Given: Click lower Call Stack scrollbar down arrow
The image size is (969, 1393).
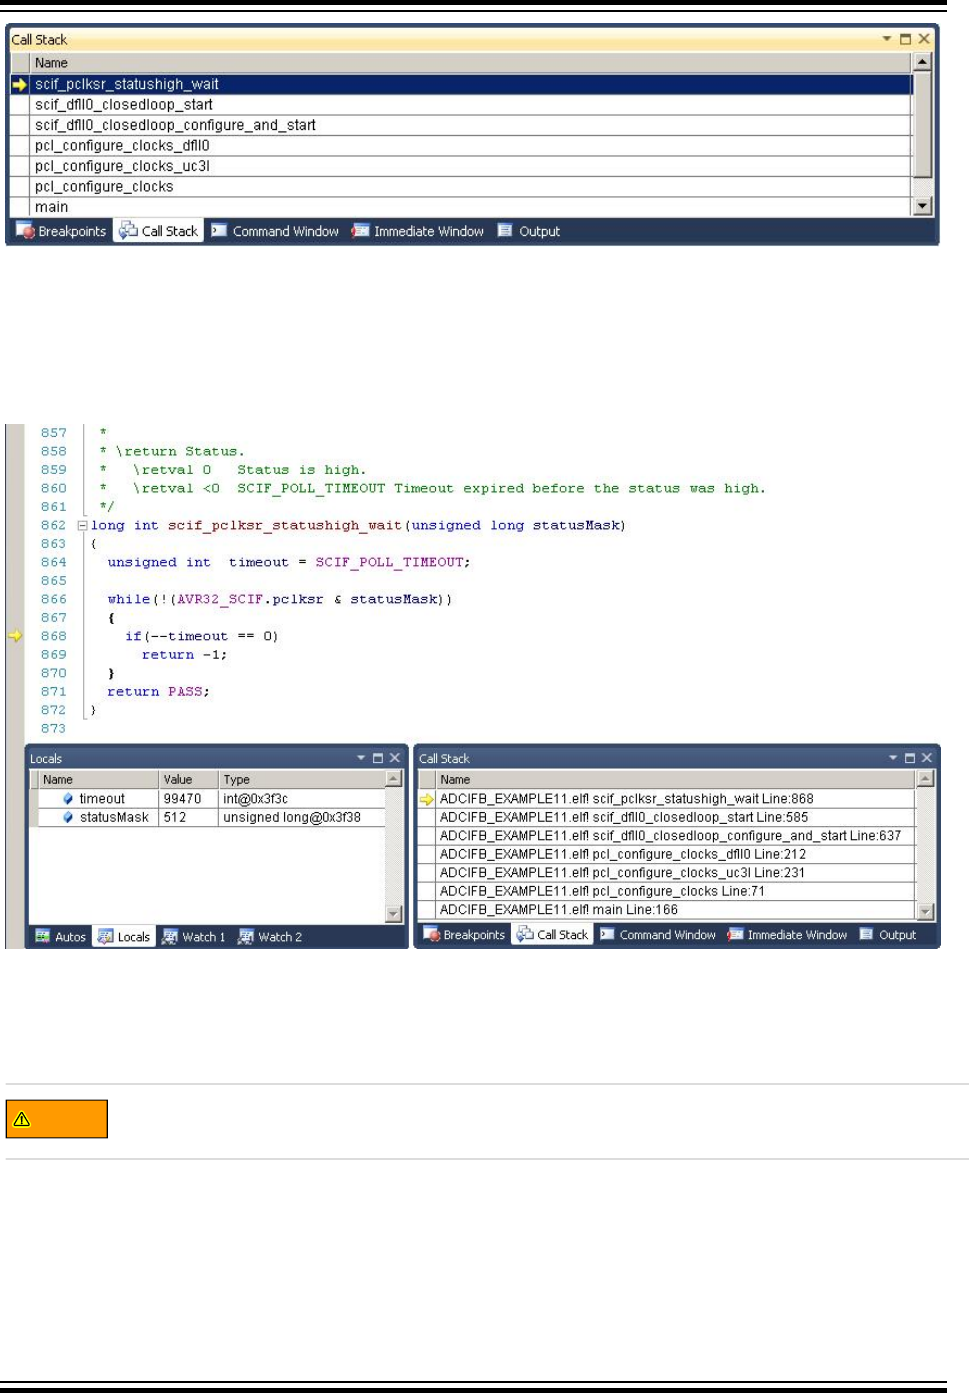Looking at the screenshot, I should [x=926, y=911].
